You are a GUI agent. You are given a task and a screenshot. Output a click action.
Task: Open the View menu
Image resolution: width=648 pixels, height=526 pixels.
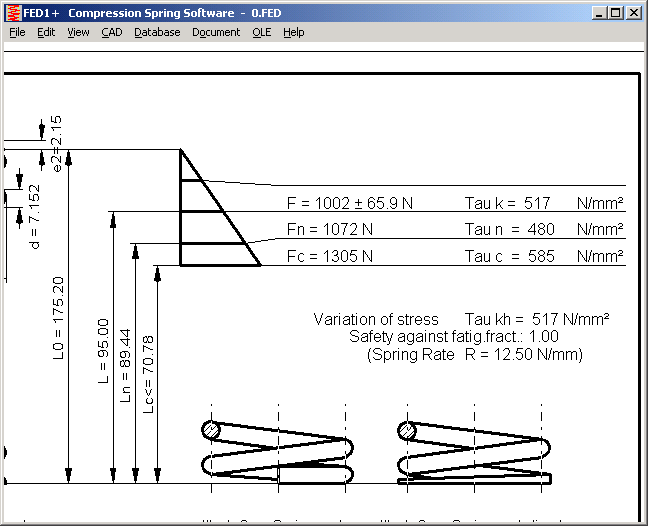[78, 32]
